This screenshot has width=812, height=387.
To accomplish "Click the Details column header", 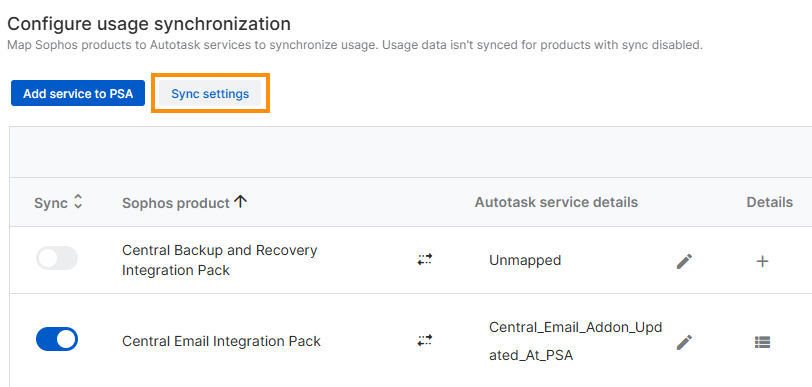I will (x=770, y=202).
